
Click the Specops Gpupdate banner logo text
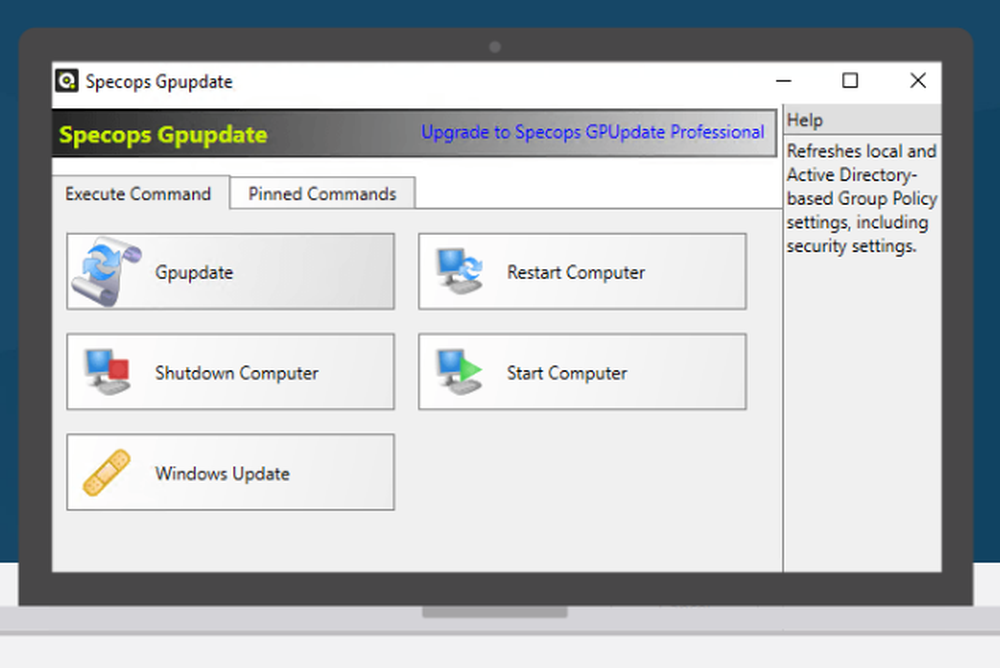point(163,134)
